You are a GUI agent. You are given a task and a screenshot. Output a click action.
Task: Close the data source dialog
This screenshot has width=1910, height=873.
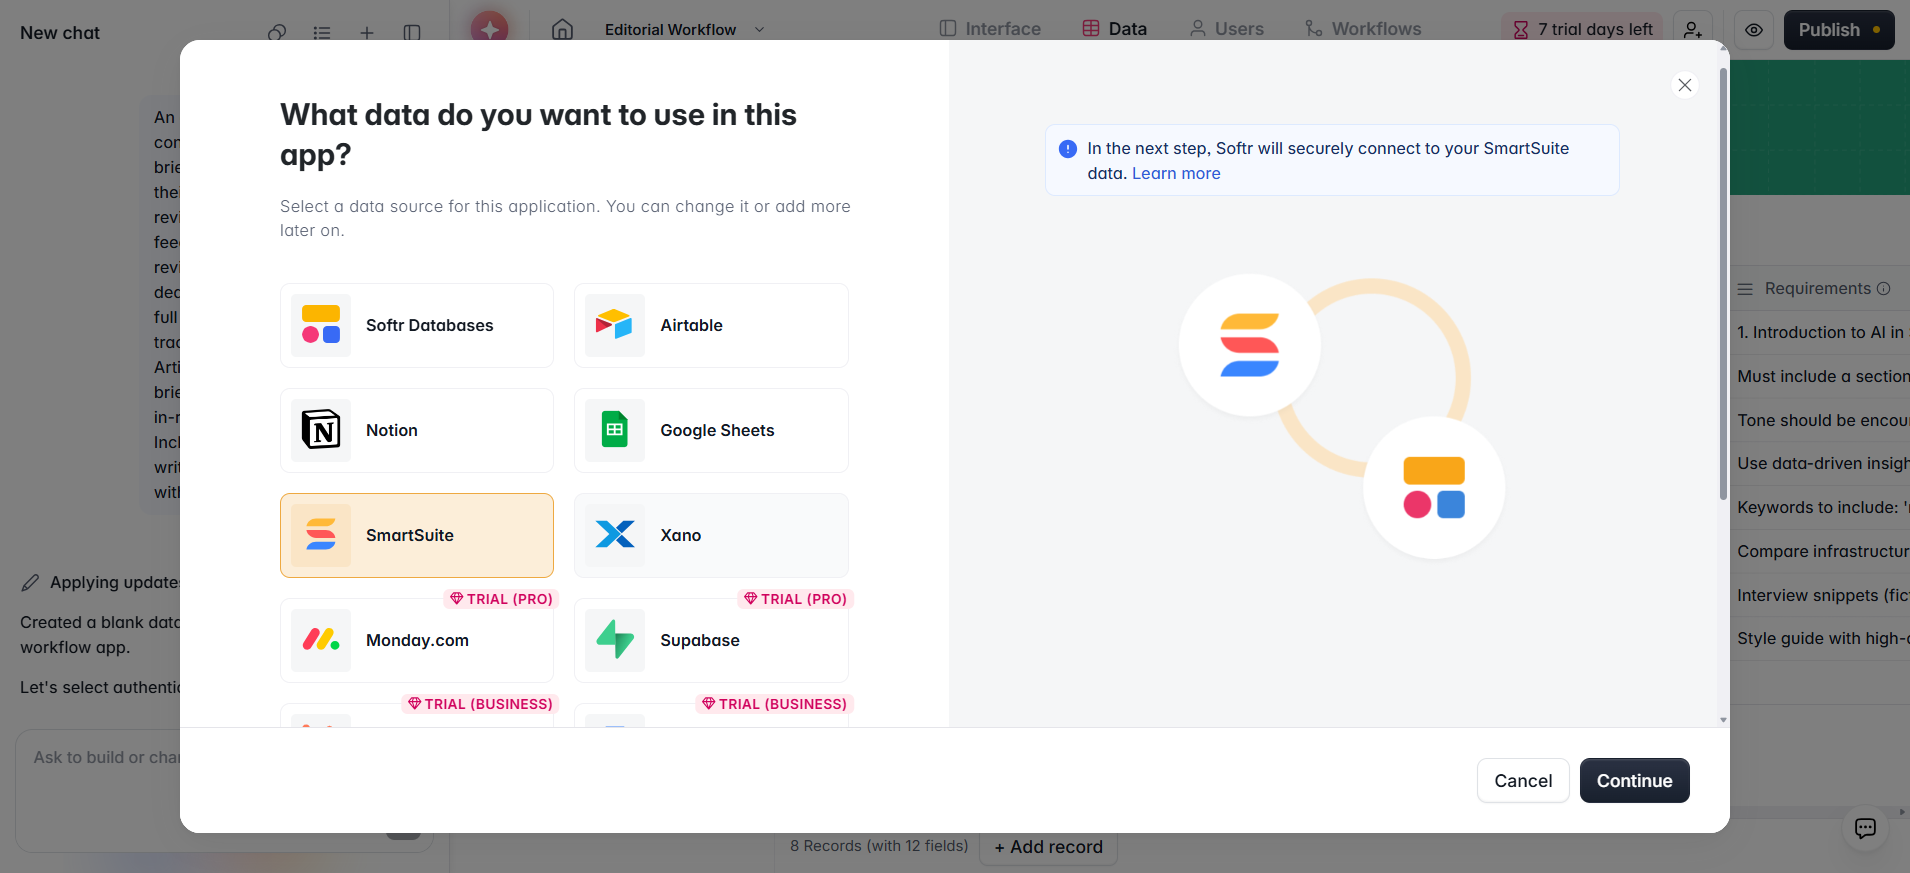[x=1685, y=85]
